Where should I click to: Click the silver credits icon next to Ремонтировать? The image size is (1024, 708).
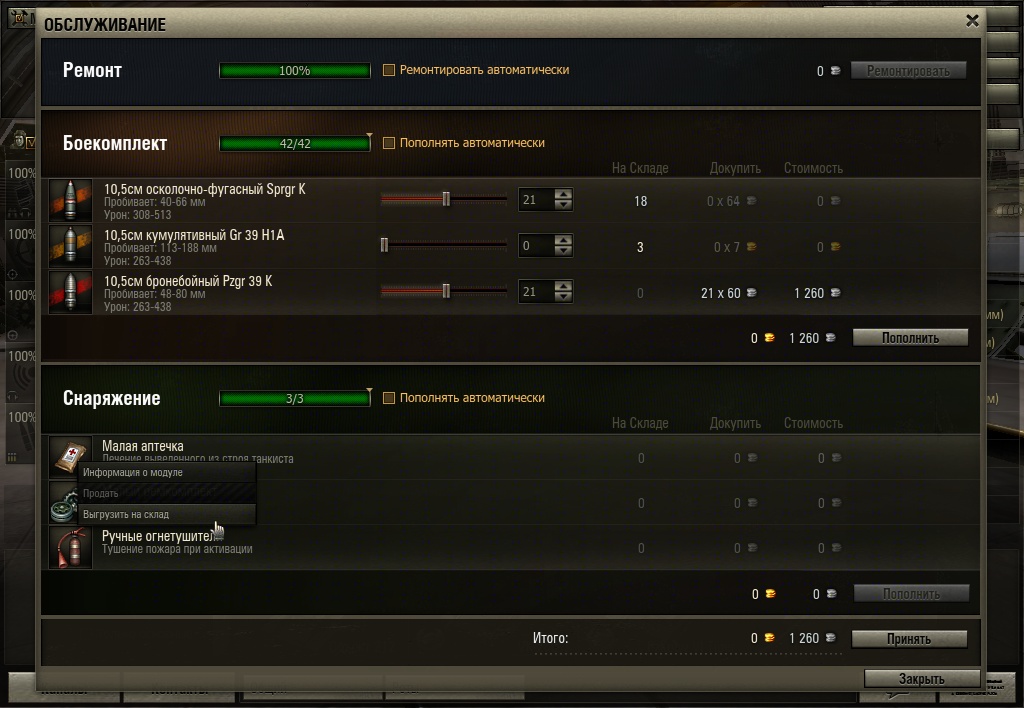click(x=835, y=71)
